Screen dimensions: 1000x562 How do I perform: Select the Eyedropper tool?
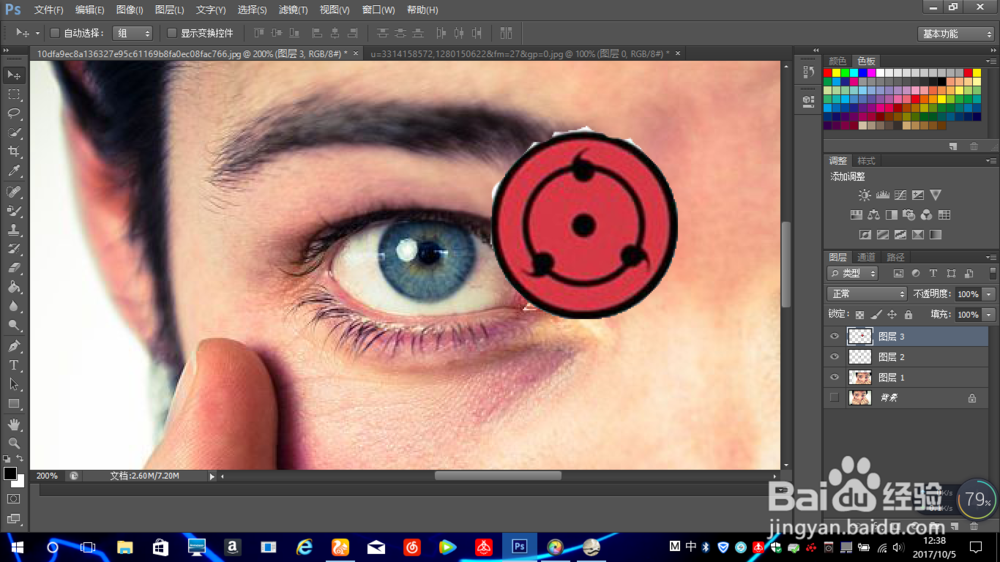click(14, 171)
